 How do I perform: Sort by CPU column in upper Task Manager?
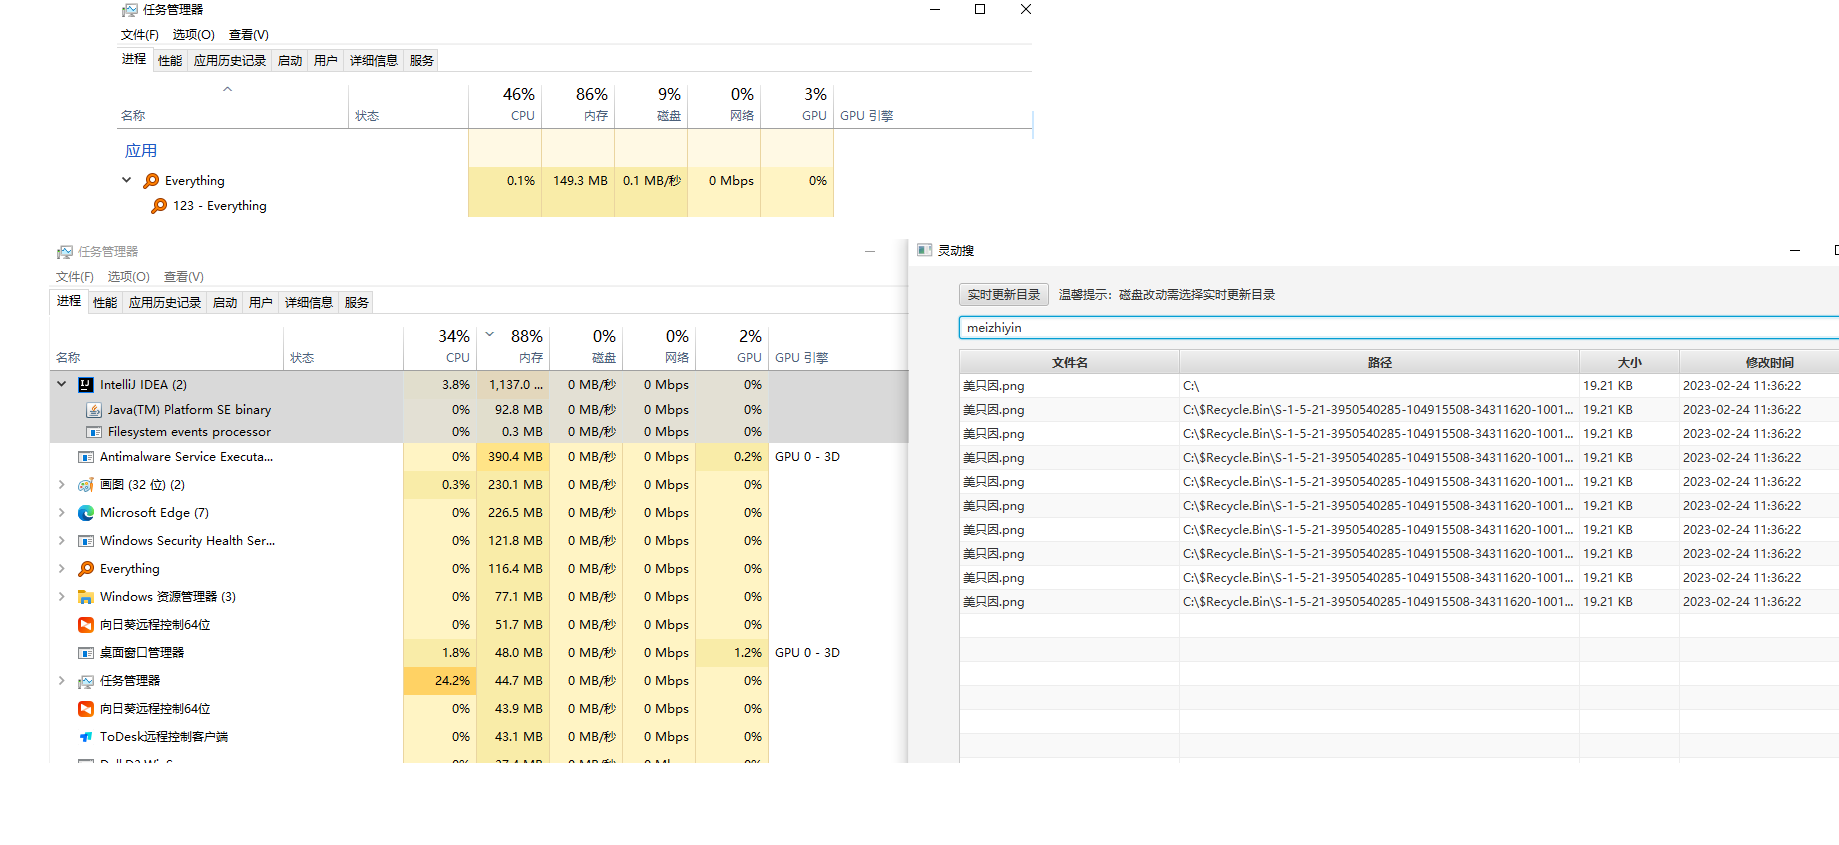click(505, 105)
